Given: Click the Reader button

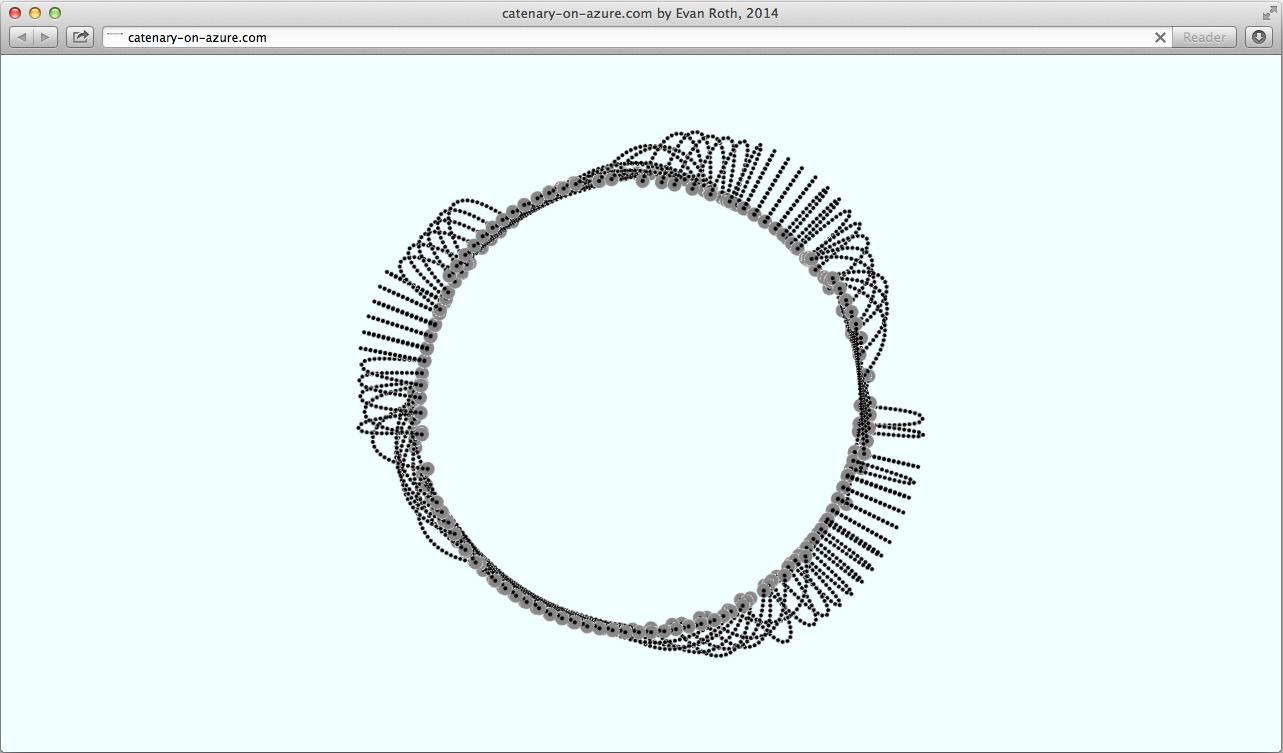Looking at the screenshot, I should coord(1204,37).
